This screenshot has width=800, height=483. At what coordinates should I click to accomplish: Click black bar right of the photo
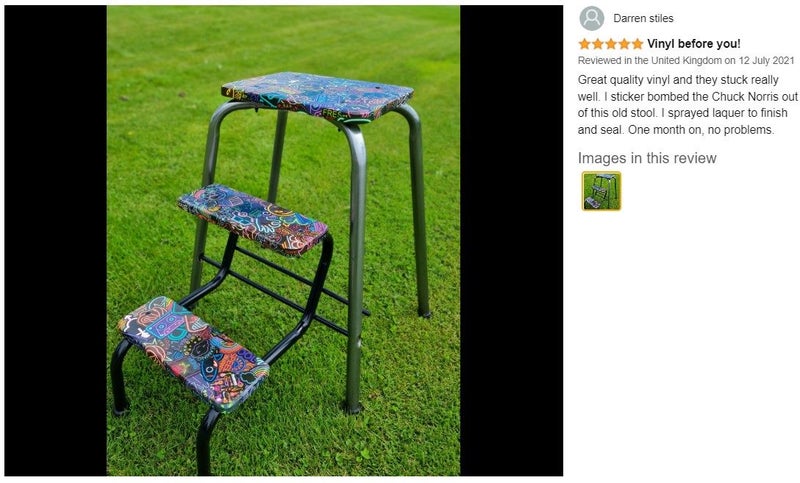(x=511, y=241)
